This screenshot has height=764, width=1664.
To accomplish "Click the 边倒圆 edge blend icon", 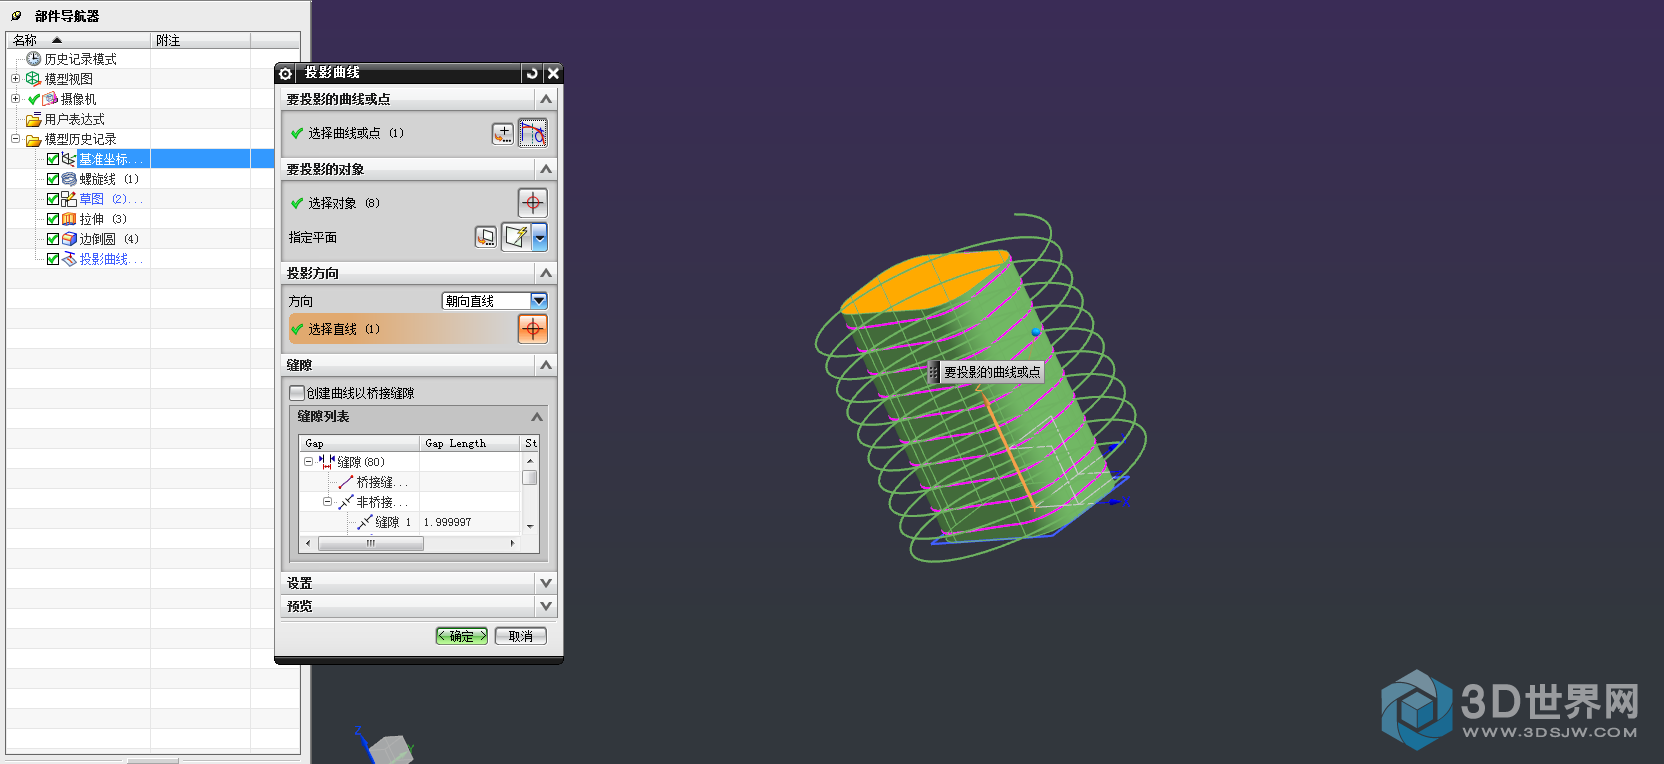I will click(69, 239).
